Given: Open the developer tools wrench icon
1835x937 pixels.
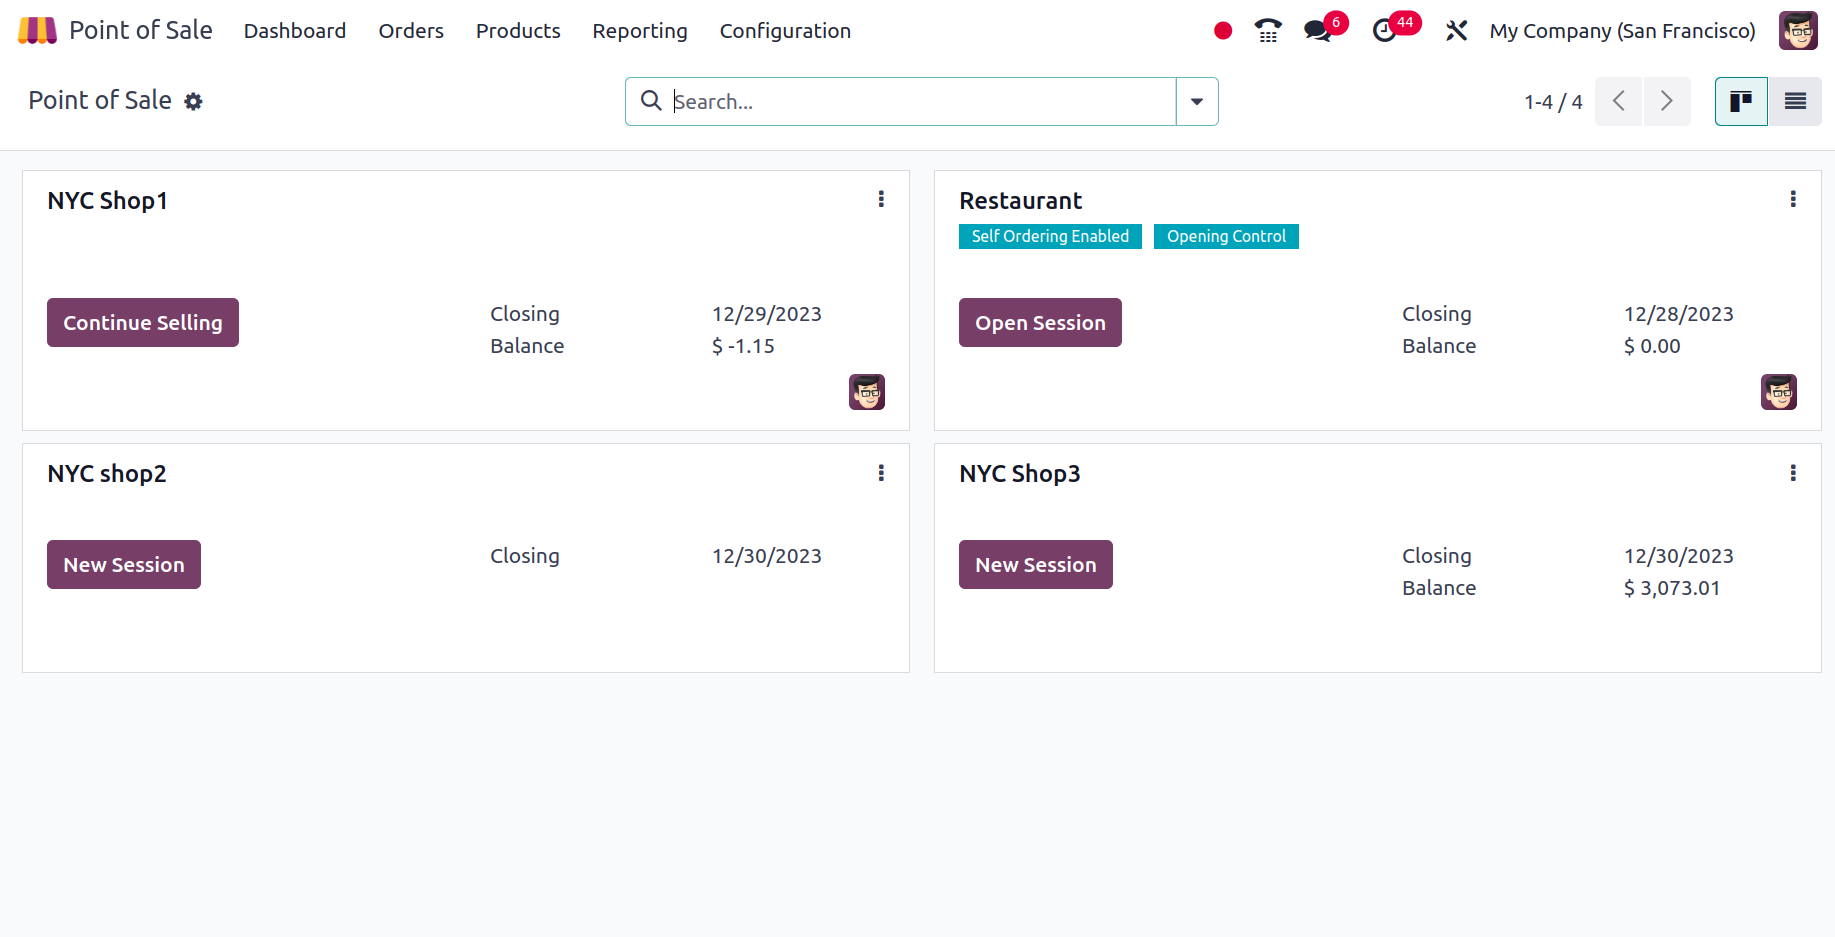Looking at the screenshot, I should tap(1456, 31).
